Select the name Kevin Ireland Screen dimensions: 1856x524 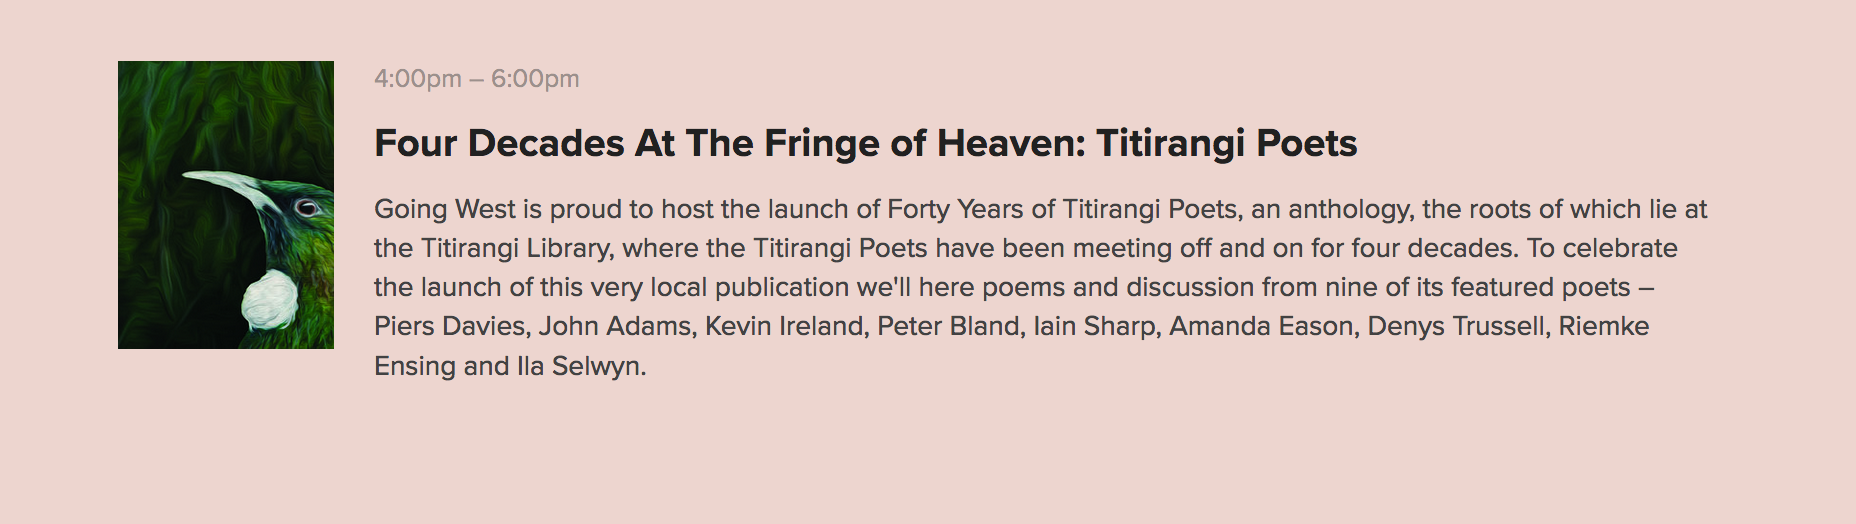click(x=785, y=326)
